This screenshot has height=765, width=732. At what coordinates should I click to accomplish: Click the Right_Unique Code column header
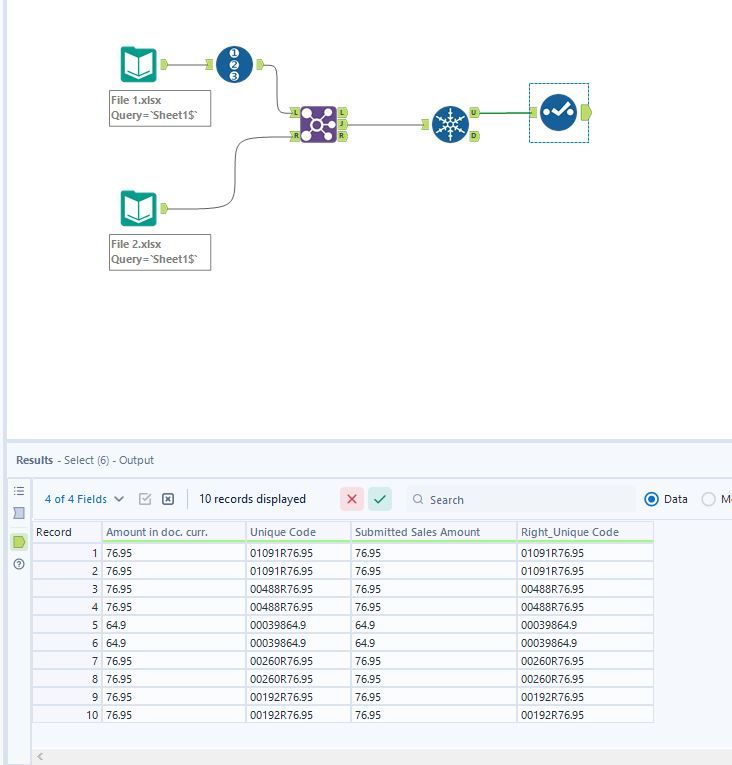585,532
